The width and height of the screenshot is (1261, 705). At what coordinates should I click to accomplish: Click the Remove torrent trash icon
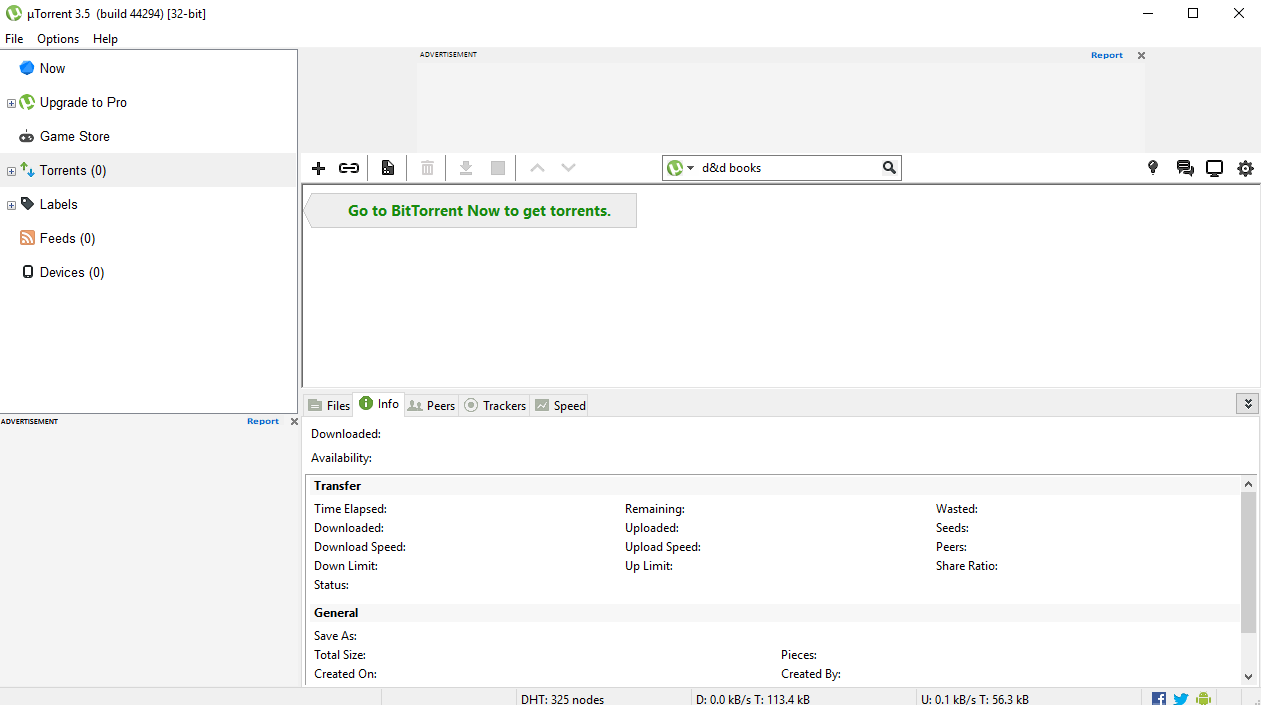coord(427,168)
